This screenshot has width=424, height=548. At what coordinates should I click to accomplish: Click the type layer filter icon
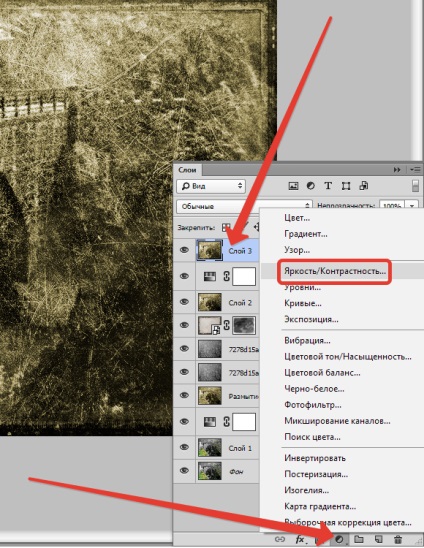pos(328,186)
